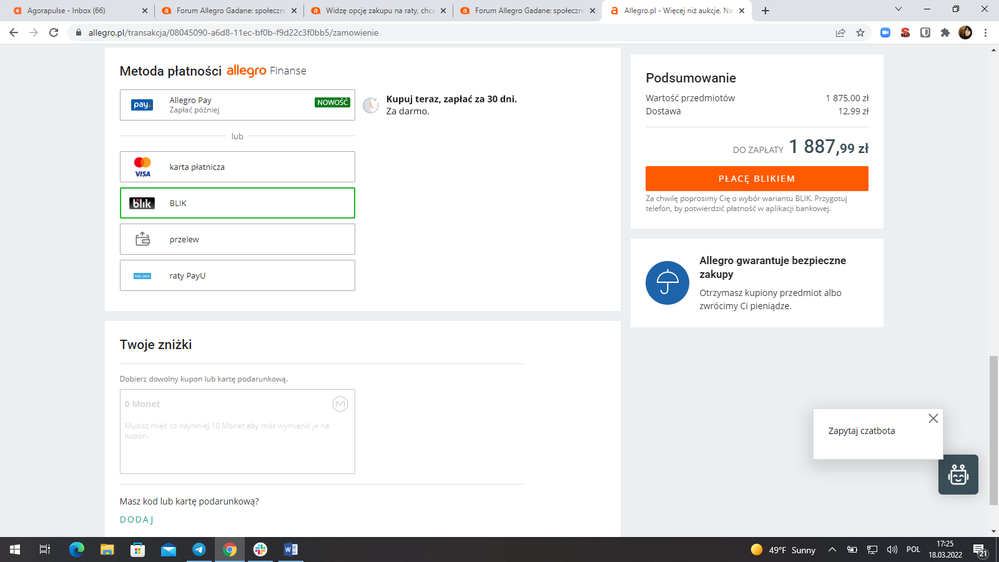Open Telegram from taskbar
The height and width of the screenshot is (562, 999).
(x=199, y=549)
